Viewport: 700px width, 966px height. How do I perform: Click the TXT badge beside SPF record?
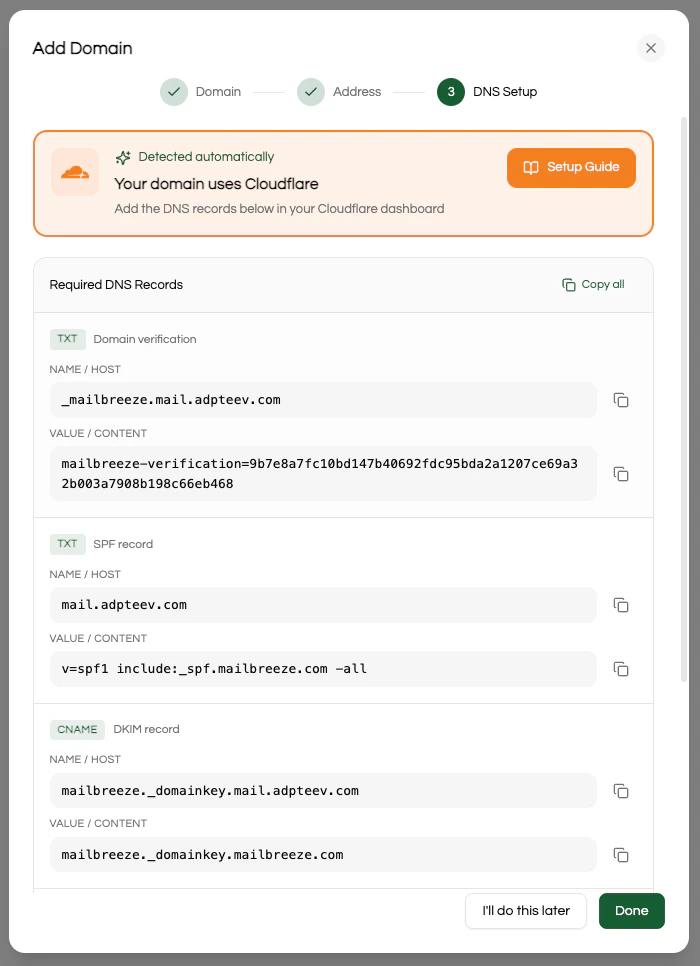68,544
